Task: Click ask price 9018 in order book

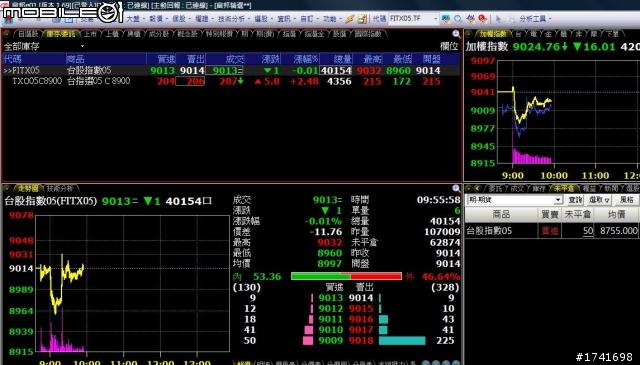Action: pyautogui.click(x=361, y=340)
